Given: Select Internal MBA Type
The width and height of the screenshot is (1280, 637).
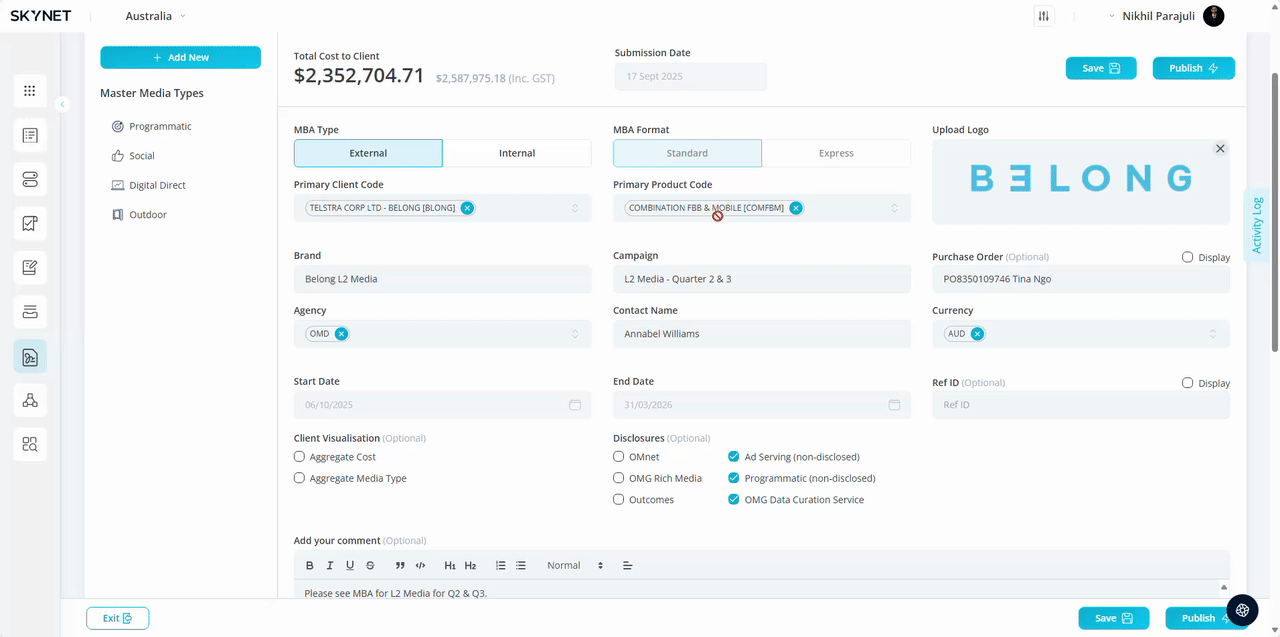Looking at the screenshot, I should [x=517, y=153].
